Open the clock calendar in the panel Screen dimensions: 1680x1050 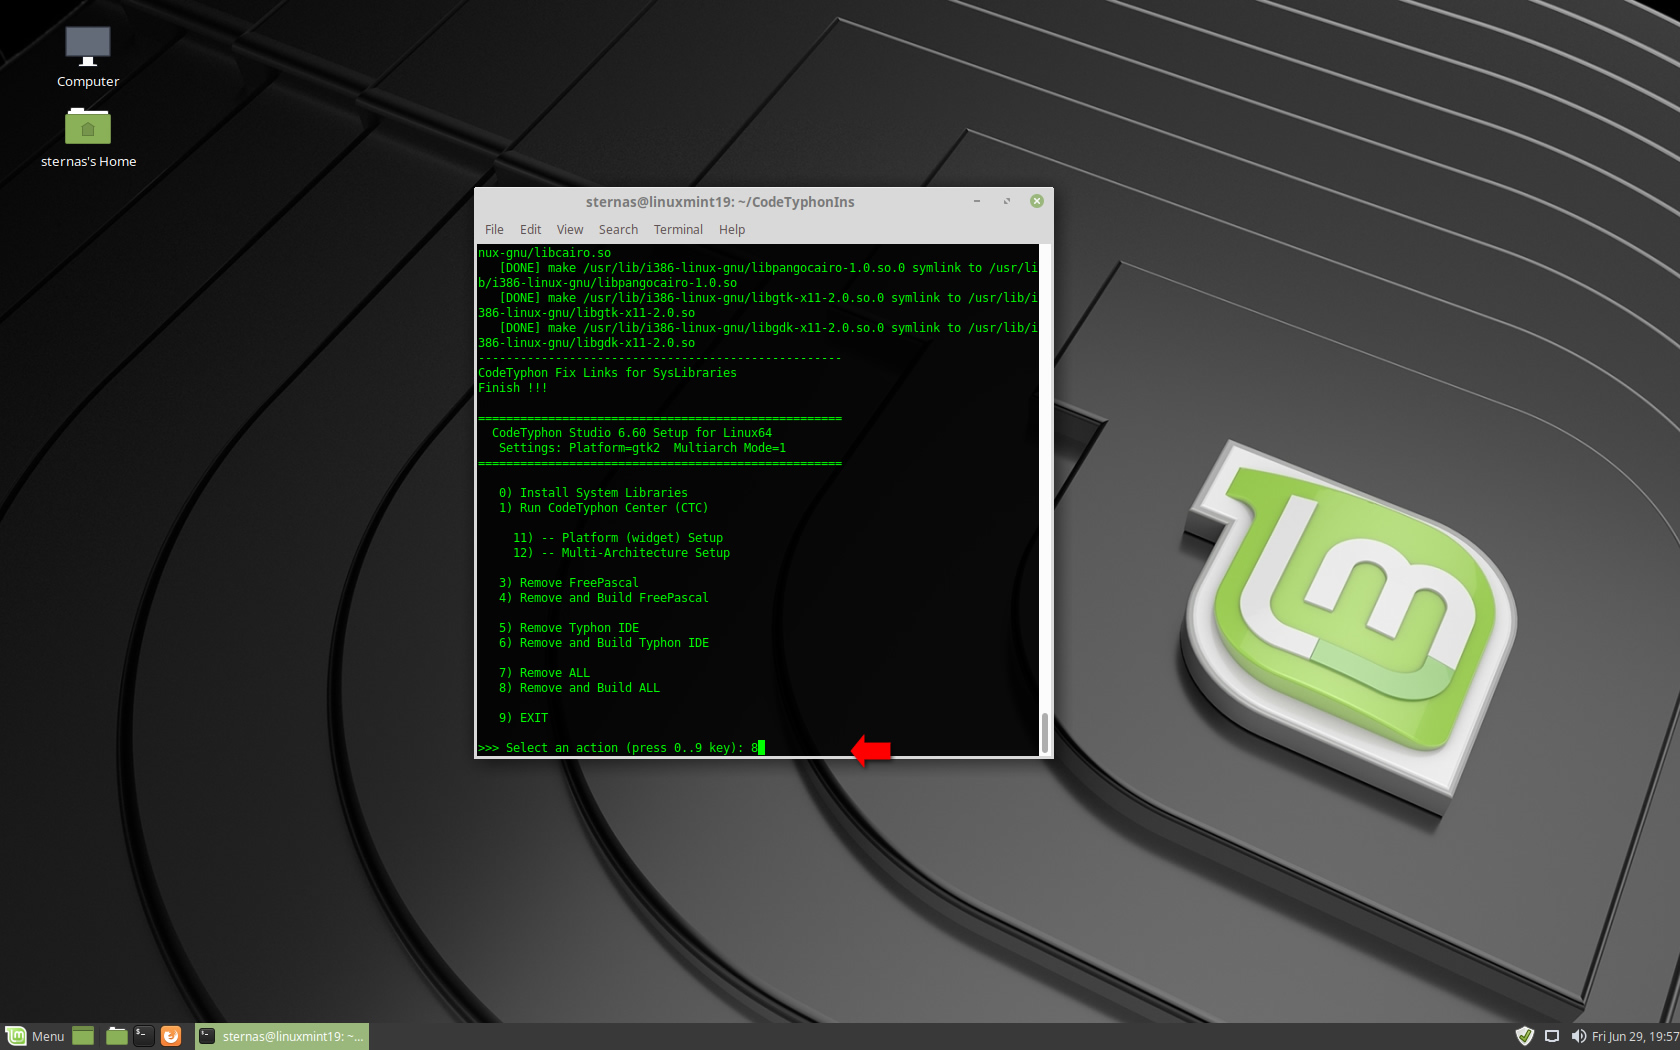[1635, 1036]
